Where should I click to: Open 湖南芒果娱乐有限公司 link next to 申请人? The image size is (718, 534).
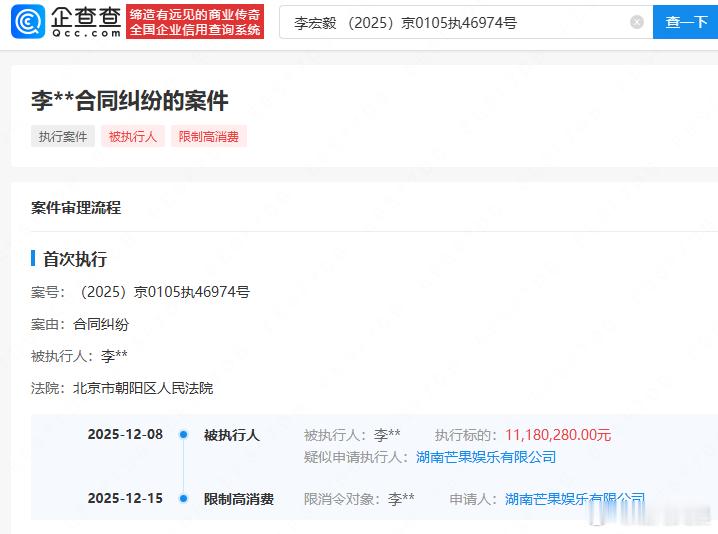pos(575,499)
